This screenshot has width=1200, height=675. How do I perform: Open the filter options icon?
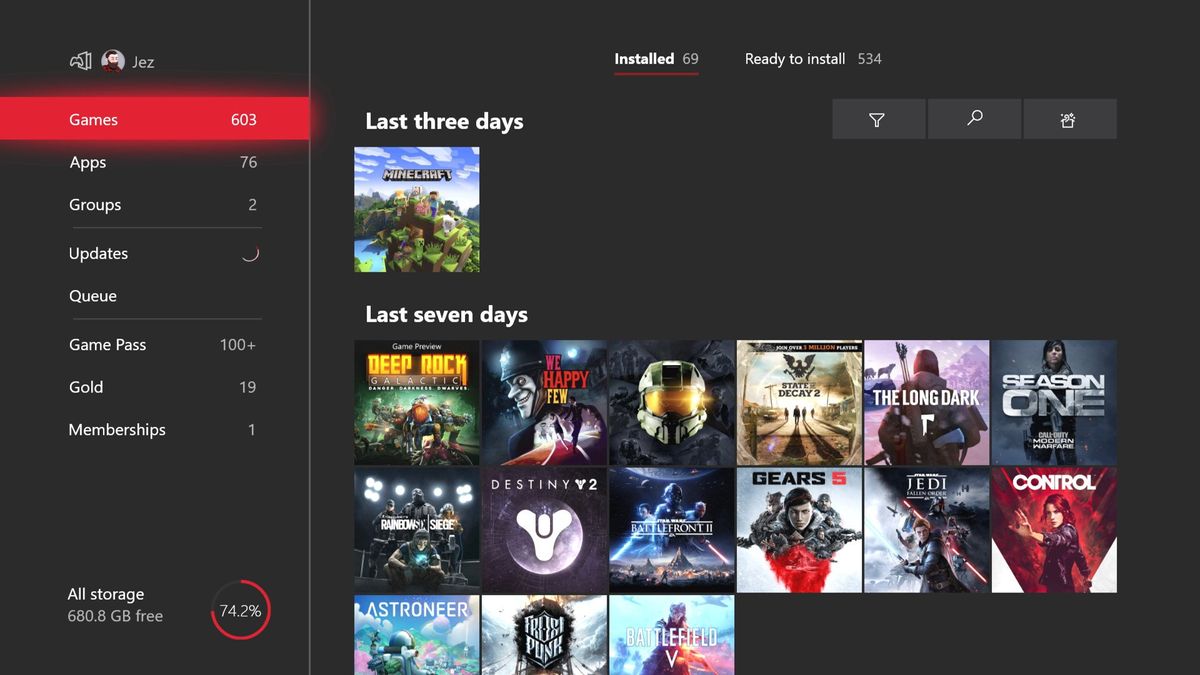coord(878,118)
